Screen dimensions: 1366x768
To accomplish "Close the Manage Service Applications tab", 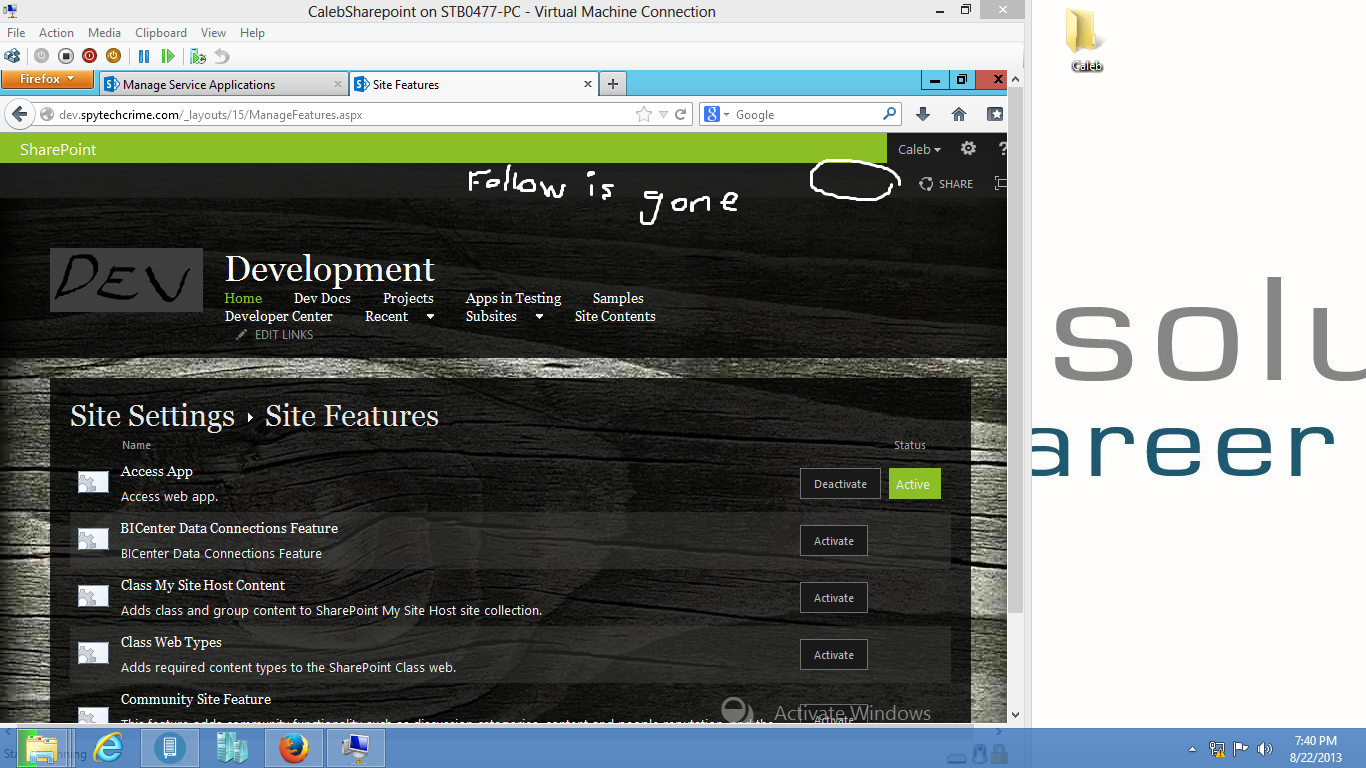I will (x=337, y=85).
